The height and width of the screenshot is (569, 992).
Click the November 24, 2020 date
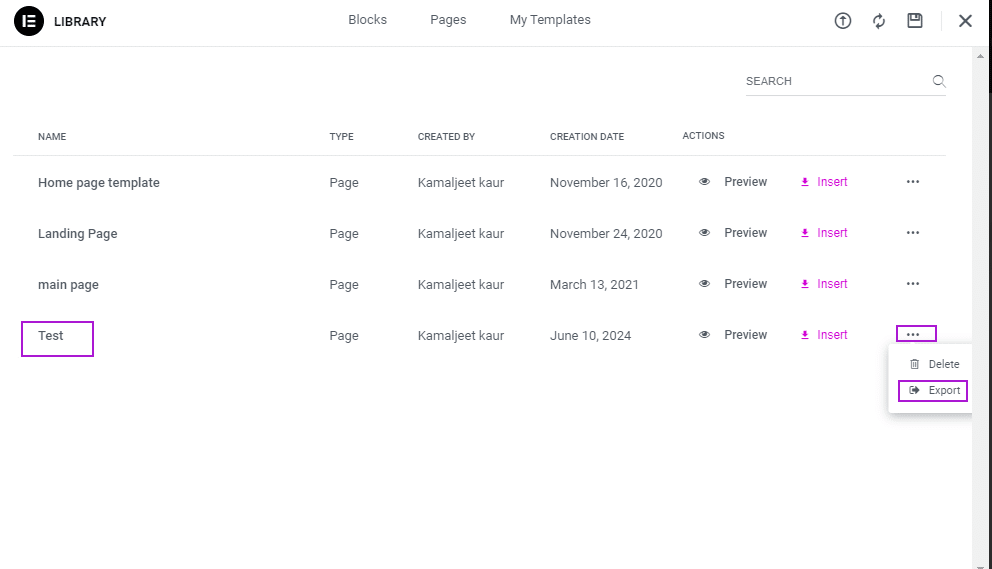tap(606, 234)
